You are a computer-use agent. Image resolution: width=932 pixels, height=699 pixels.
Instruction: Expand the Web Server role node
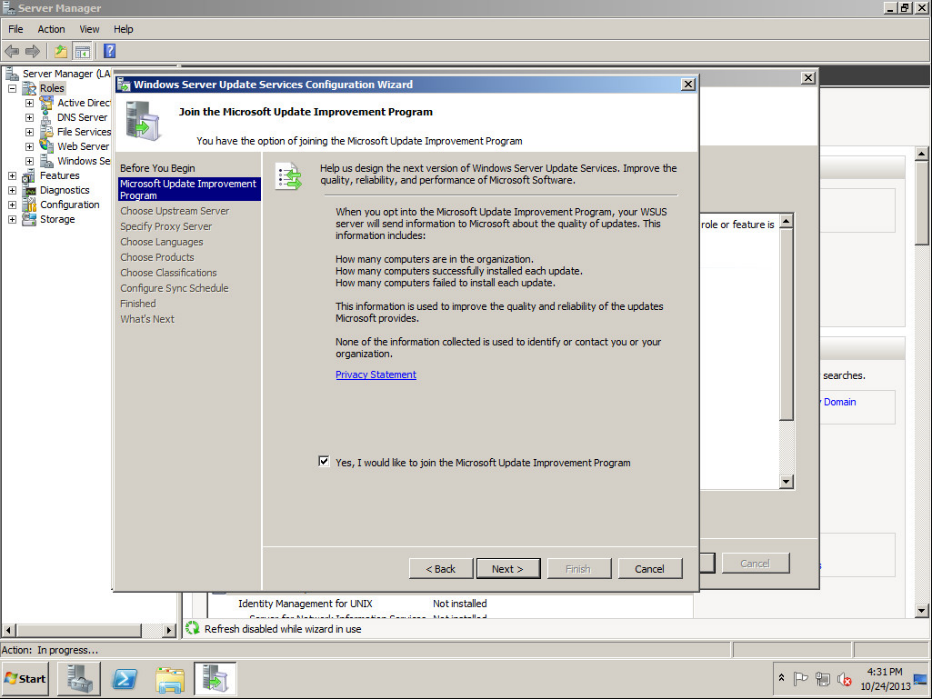coord(29,146)
